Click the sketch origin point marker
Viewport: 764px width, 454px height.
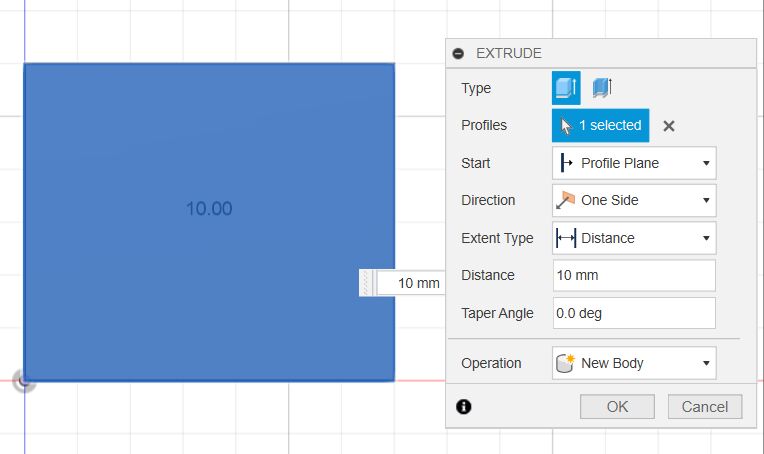[x=24, y=380]
